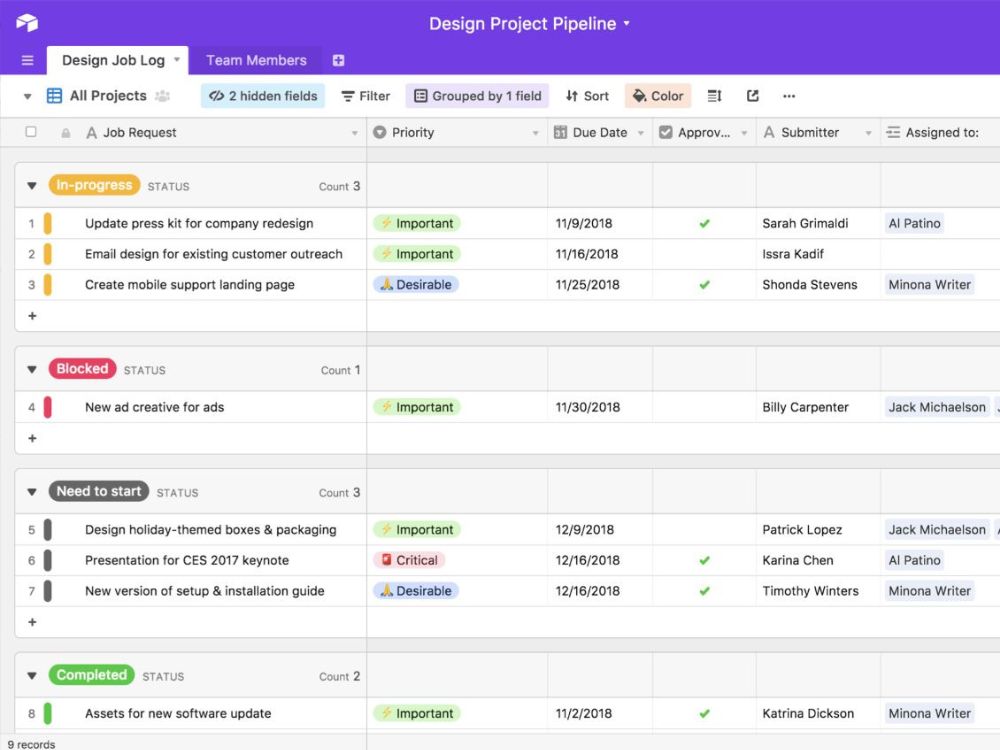The height and width of the screenshot is (750, 1000).
Task: Collapse the Blocked status group
Action: [32, 369]
